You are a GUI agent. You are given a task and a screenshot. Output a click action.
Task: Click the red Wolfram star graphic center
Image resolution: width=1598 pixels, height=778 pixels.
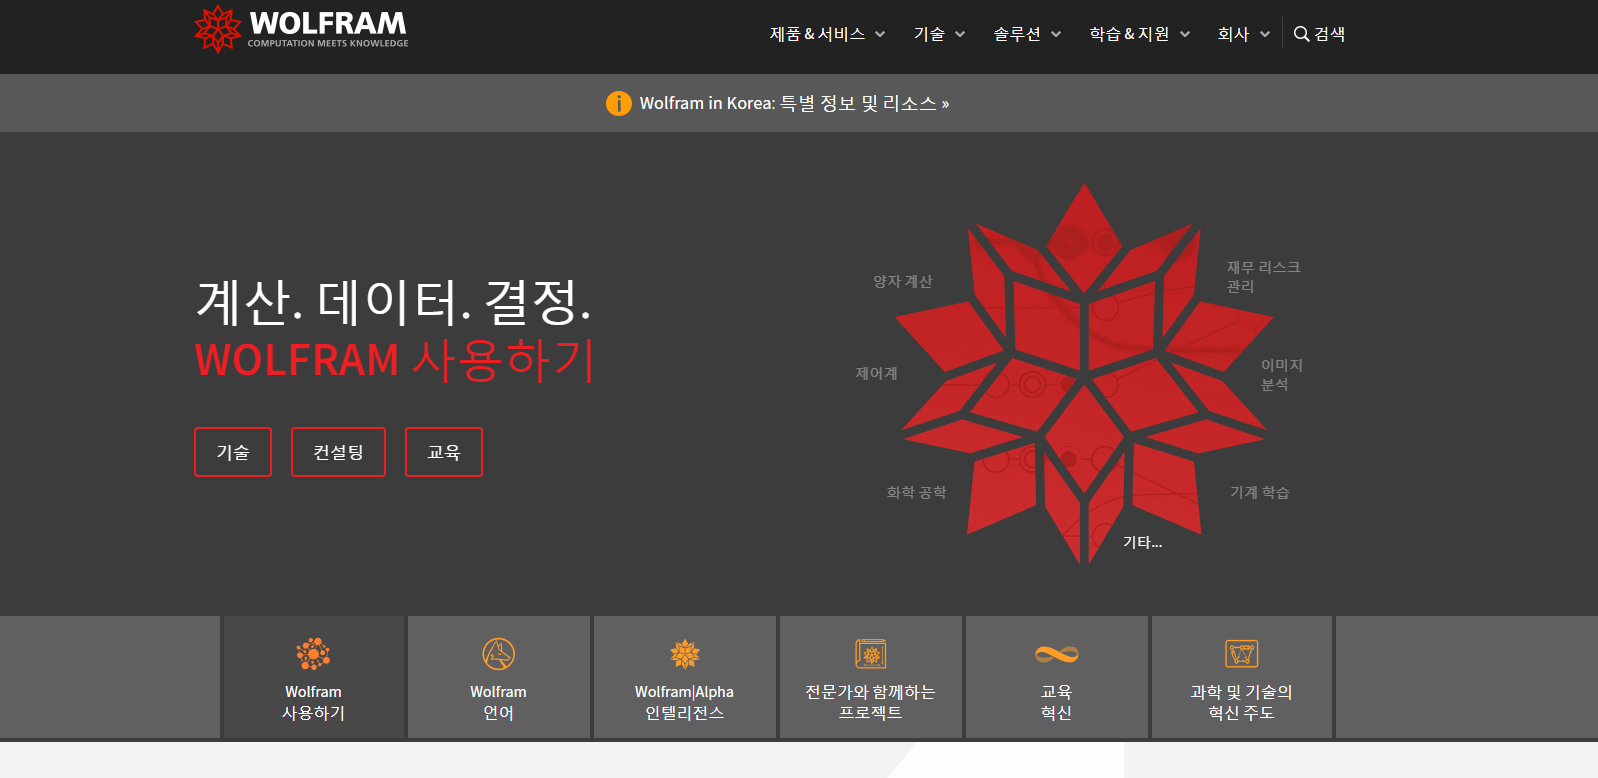tap(1084, 373)
